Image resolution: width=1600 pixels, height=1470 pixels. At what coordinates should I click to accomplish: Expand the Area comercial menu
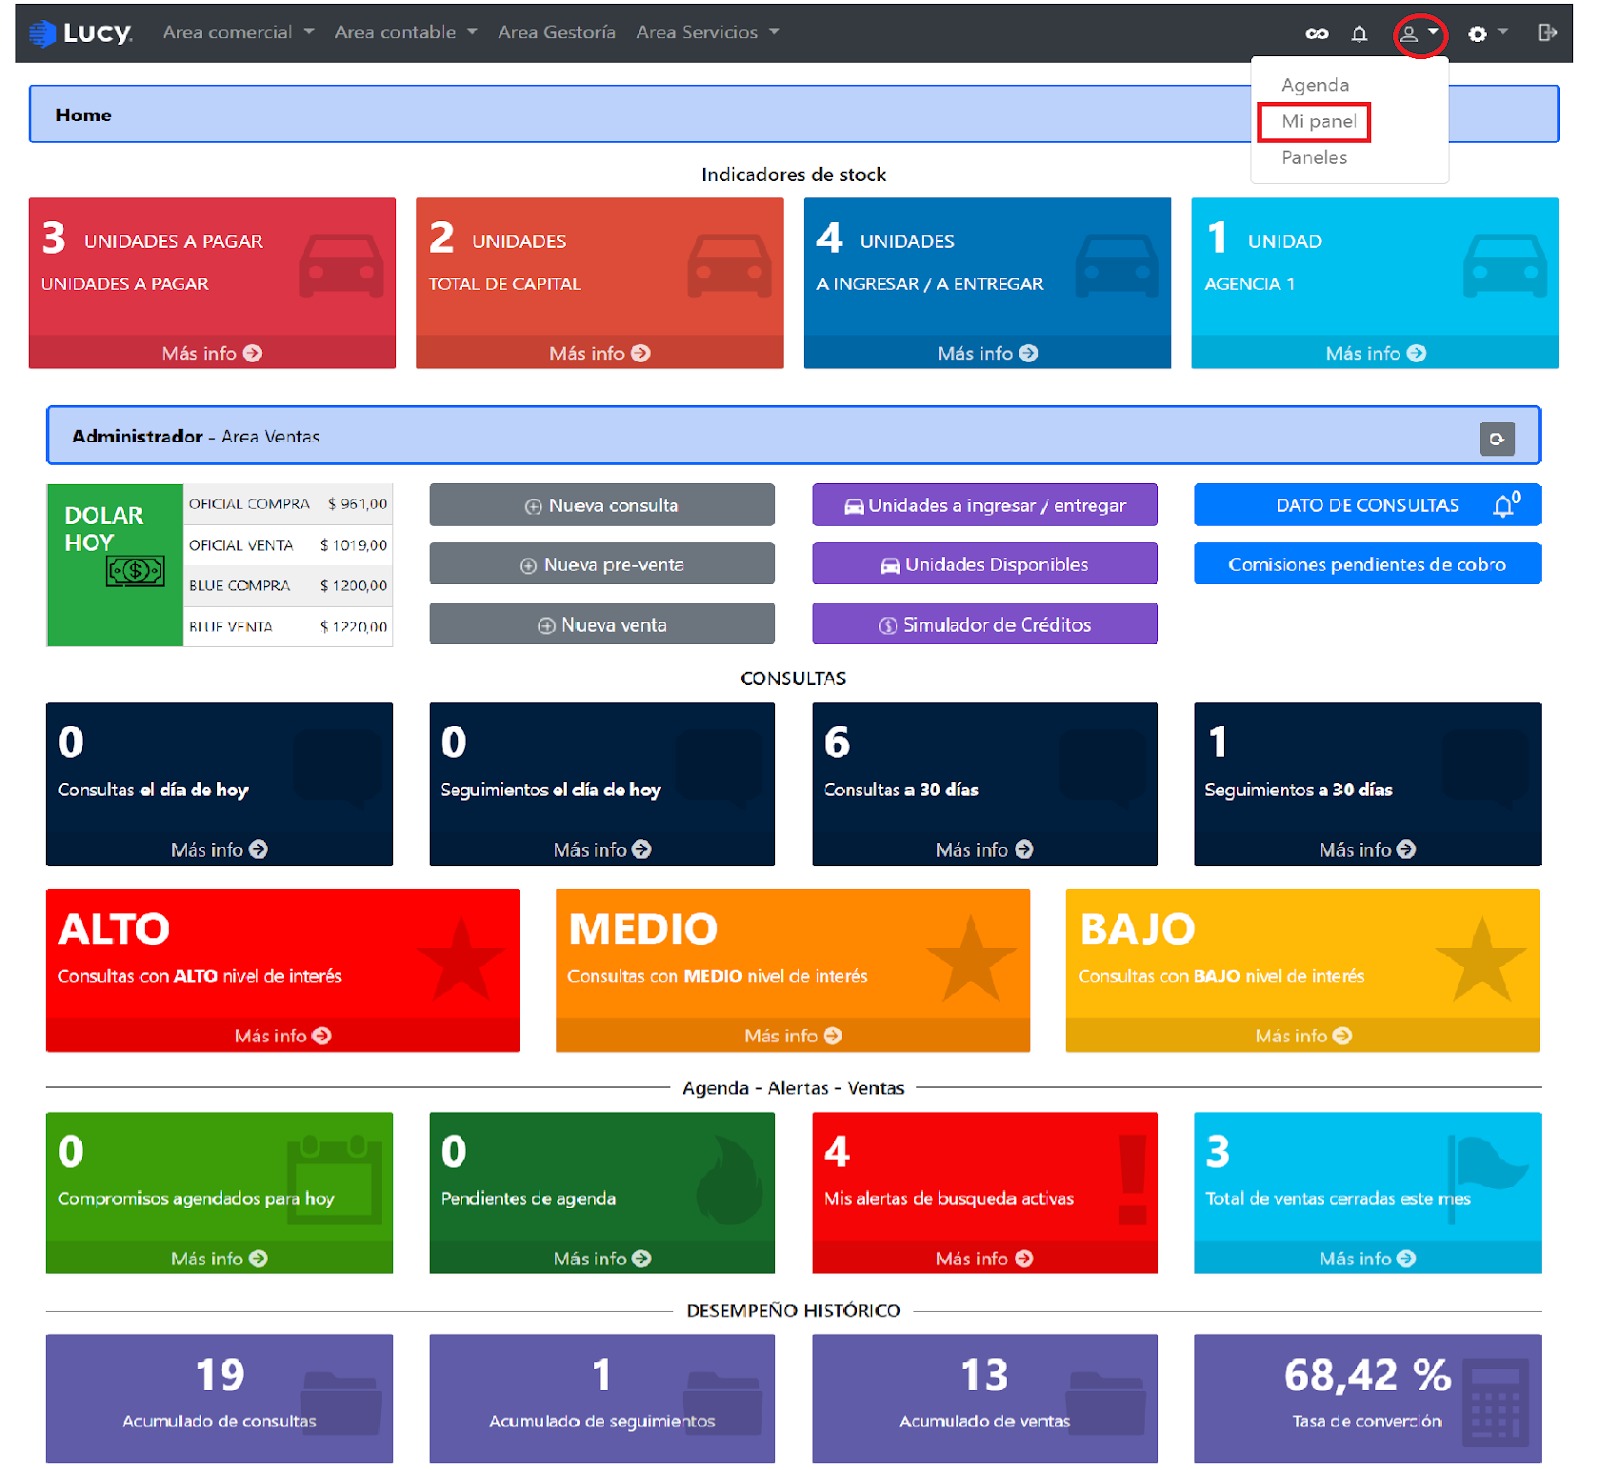238,32
